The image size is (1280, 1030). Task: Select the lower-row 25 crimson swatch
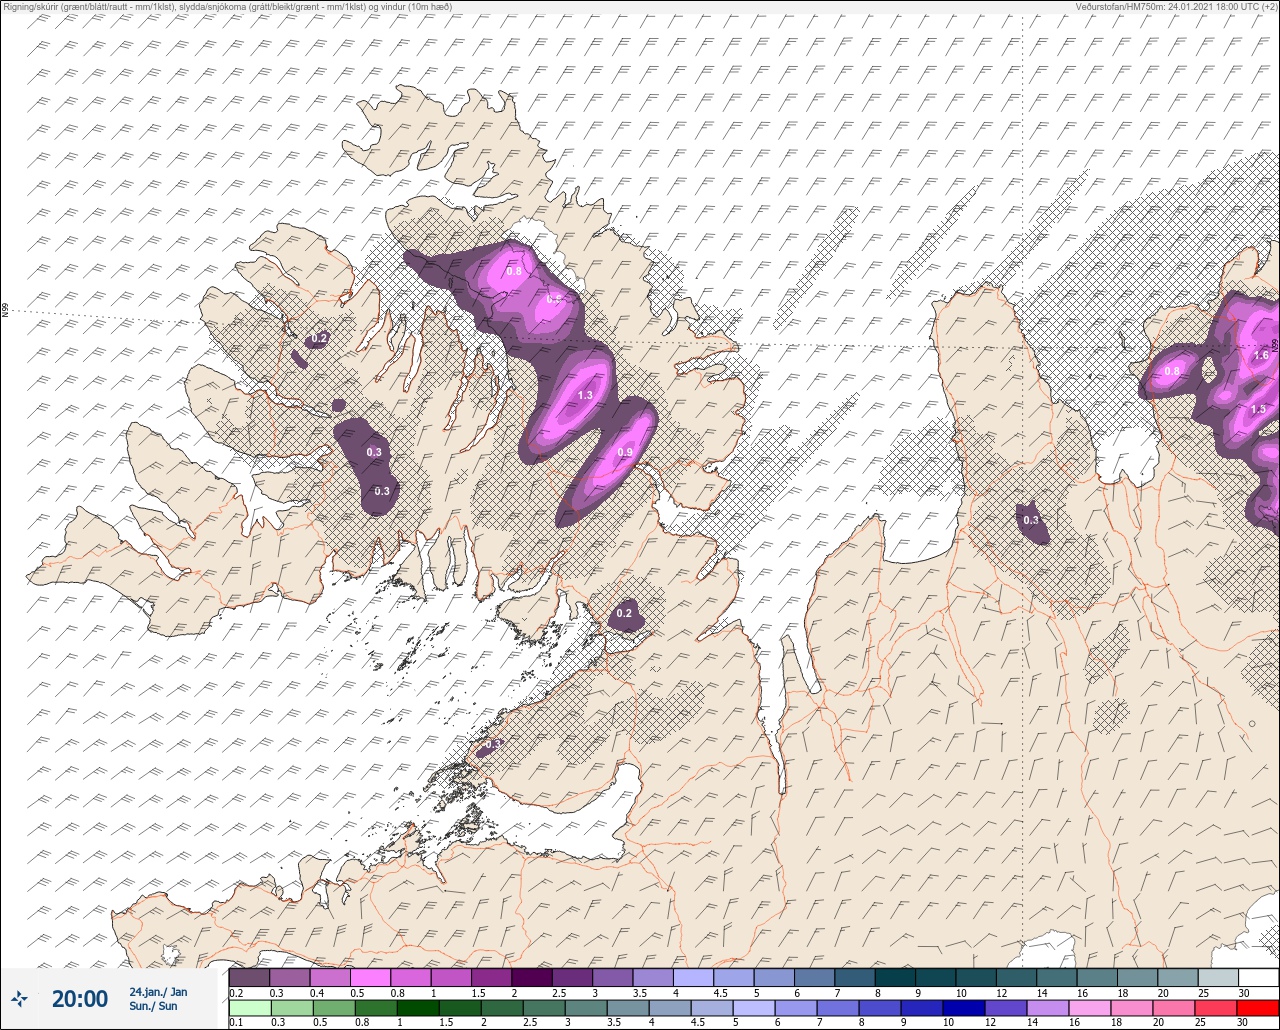point(1216,1007)
